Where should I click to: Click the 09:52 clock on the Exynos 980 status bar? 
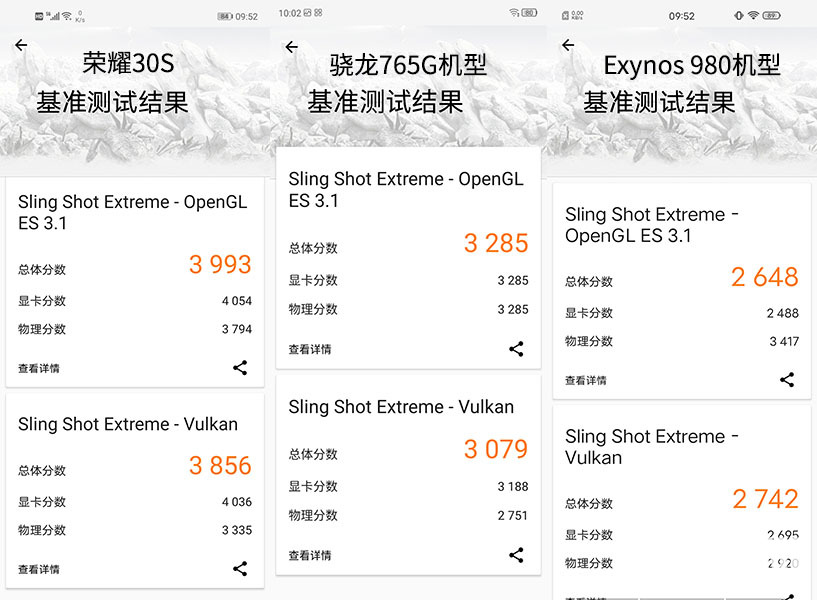point(682,16)
